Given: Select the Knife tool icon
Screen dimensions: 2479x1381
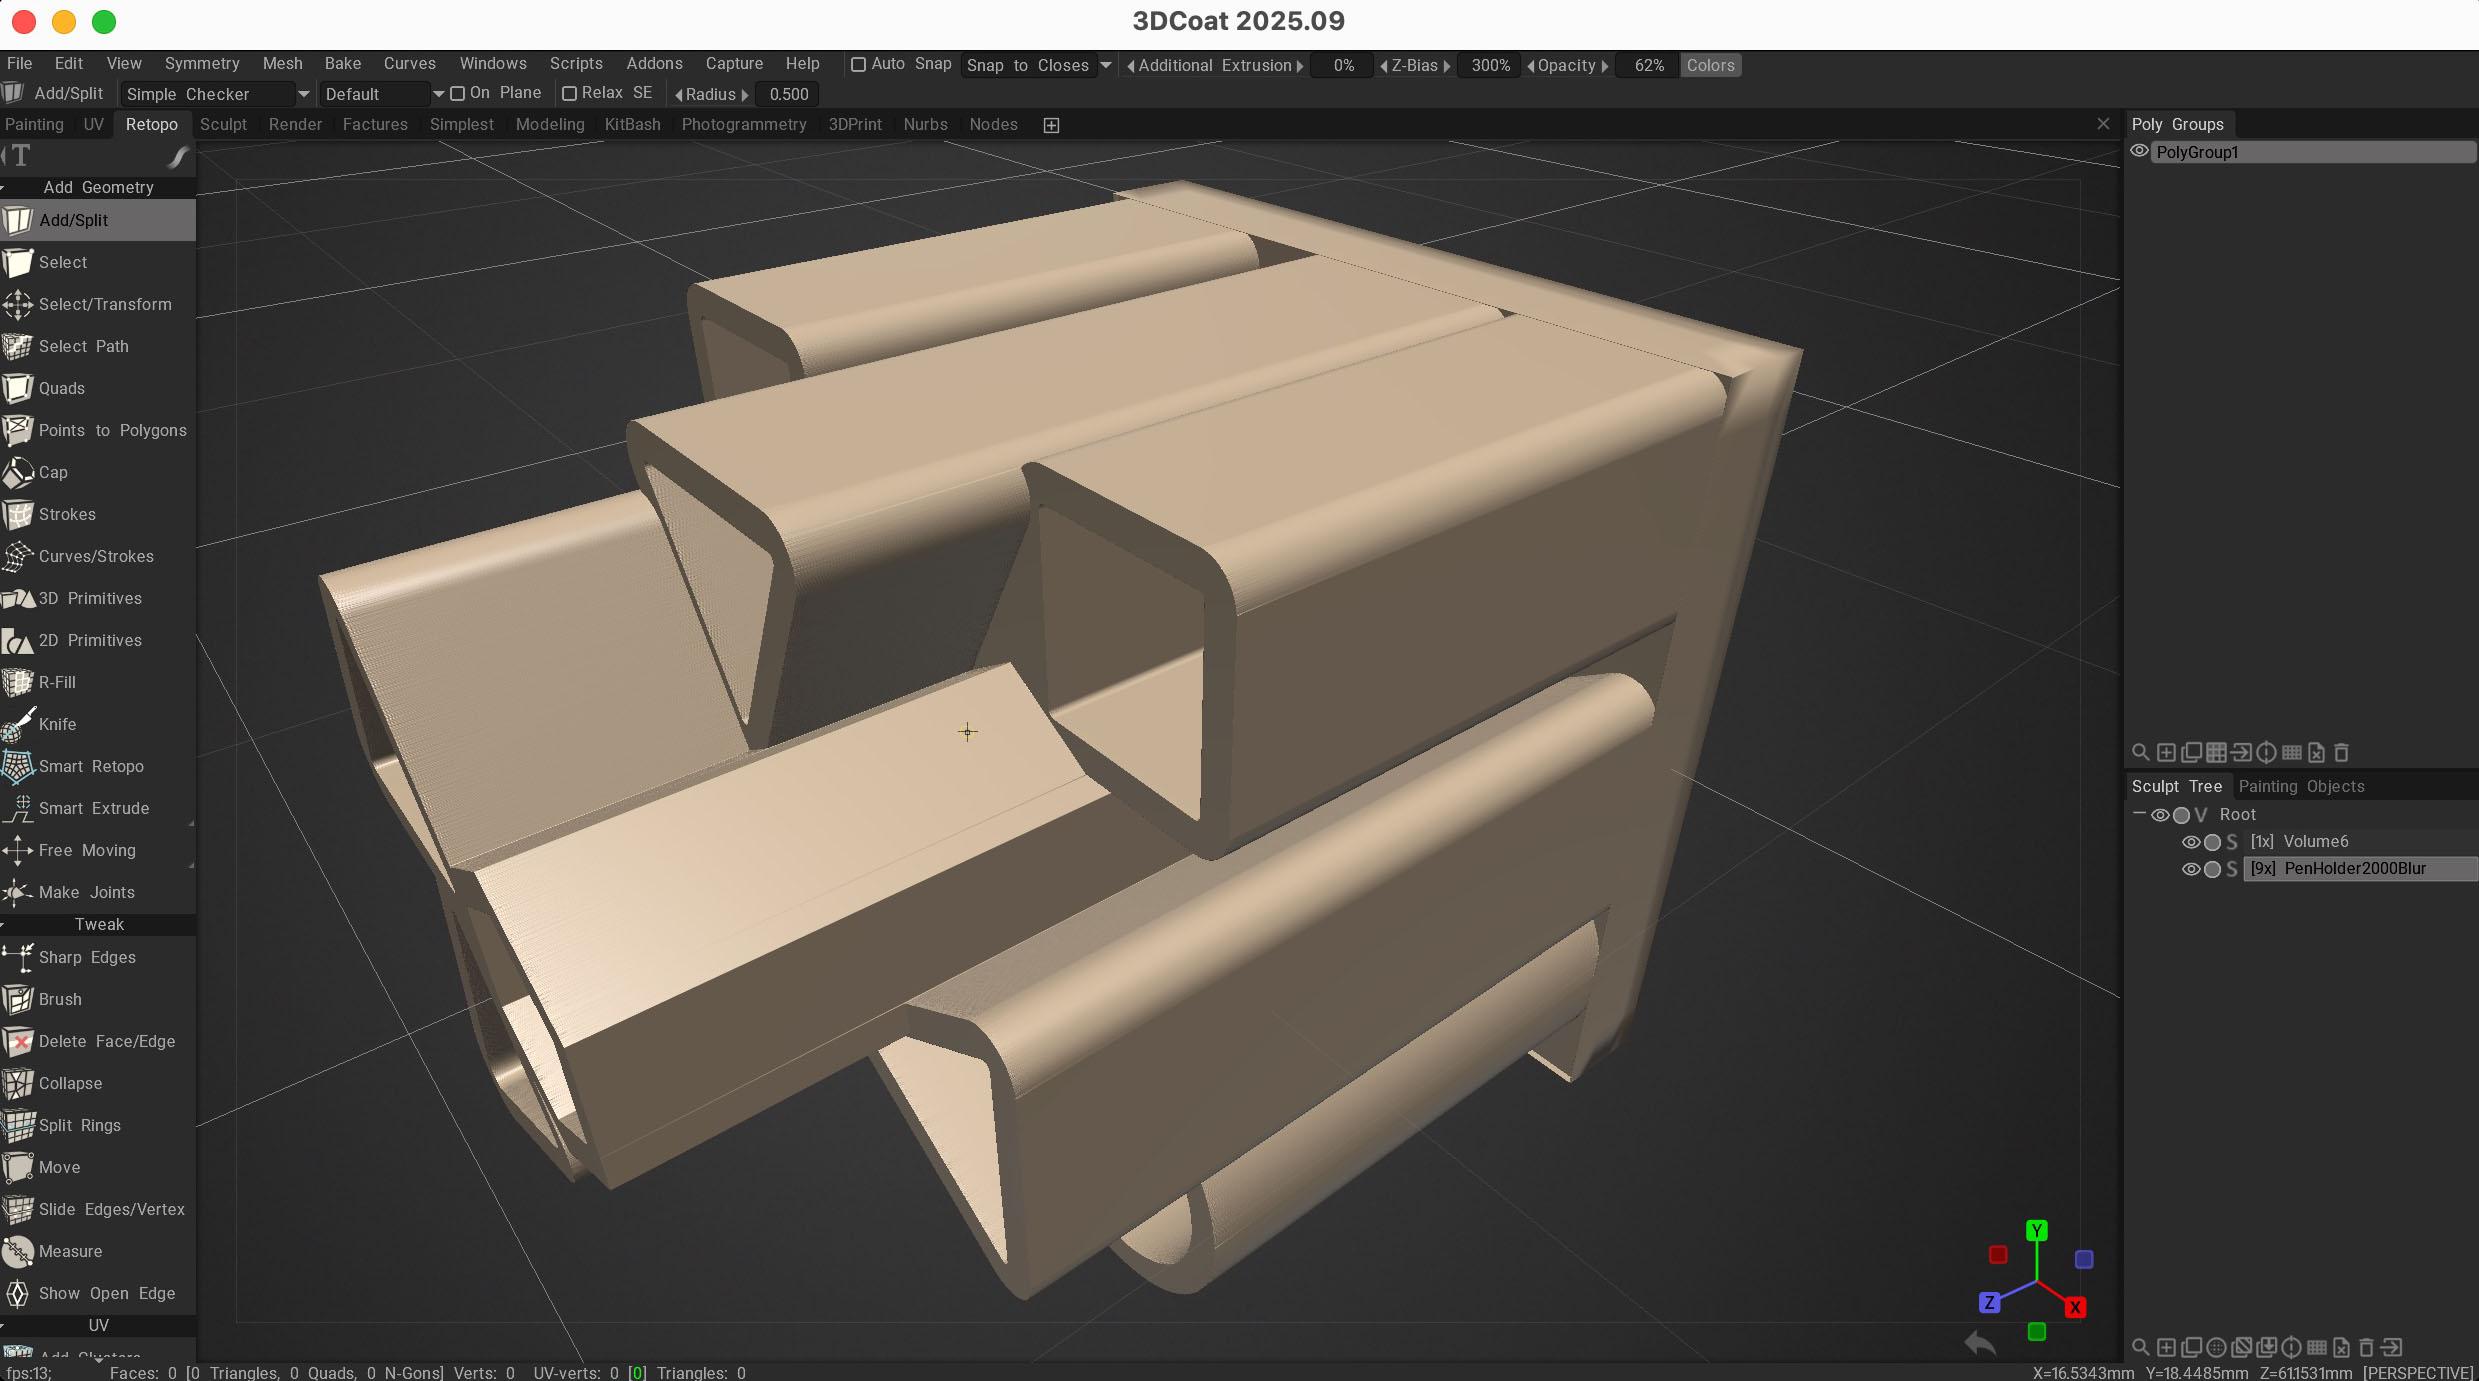Looking at the screenshot, I should pyautogui.click(x=18, y=724).
